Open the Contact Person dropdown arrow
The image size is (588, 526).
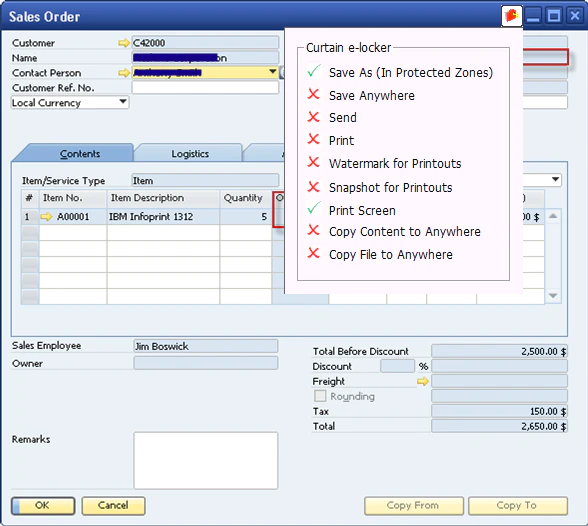click(x=273, y=72)
